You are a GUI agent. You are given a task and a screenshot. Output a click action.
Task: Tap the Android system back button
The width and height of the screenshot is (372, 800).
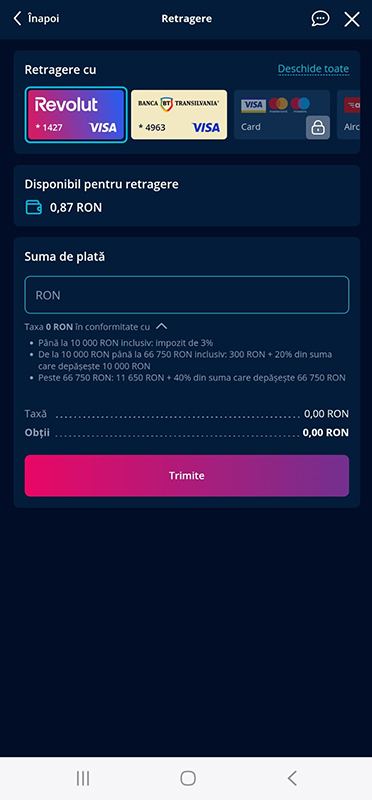[x=291, y=778]
